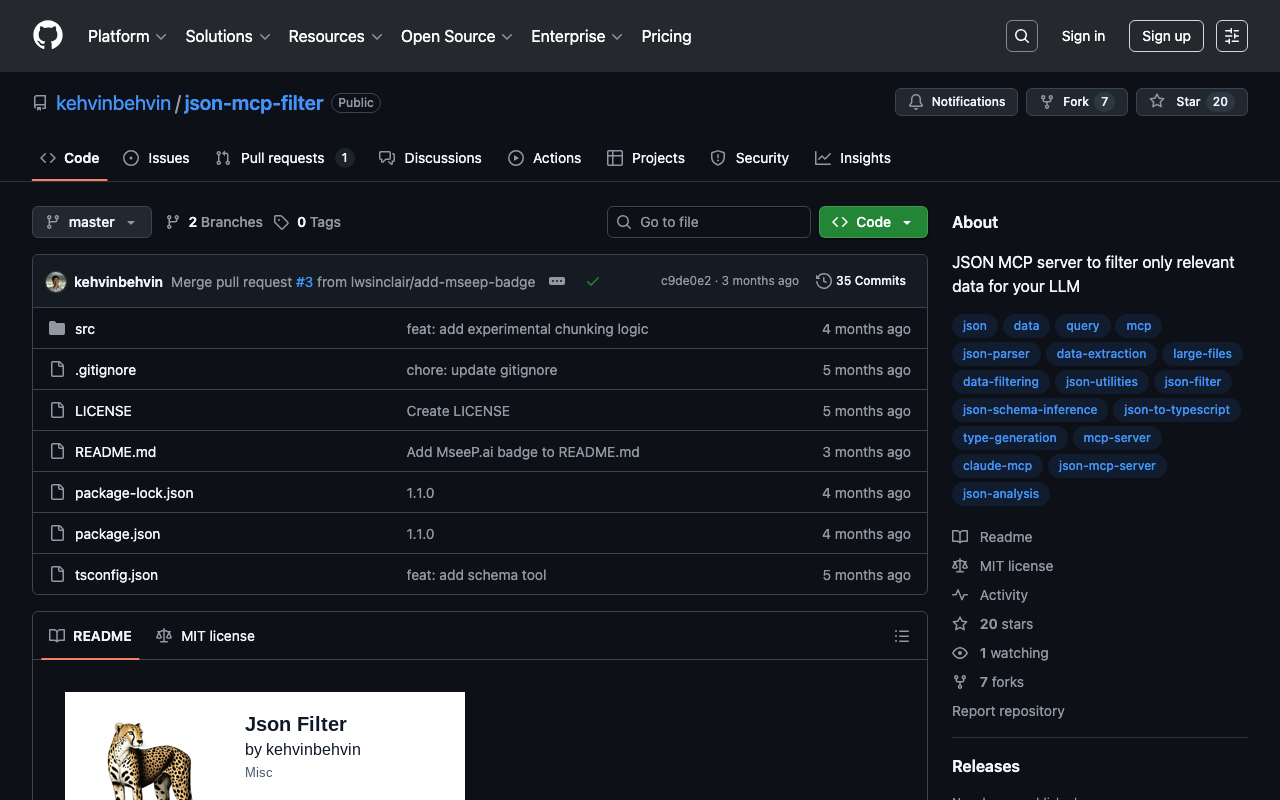The image size is (1280, 800).
Task: Expand commit message ellipsis icon
Action: [x=557, y=282]
